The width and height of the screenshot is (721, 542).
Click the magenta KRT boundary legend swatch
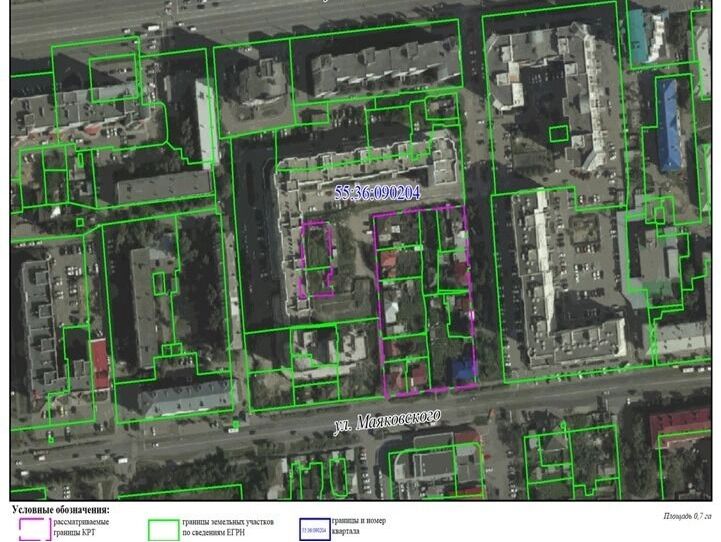pos(33,527)
